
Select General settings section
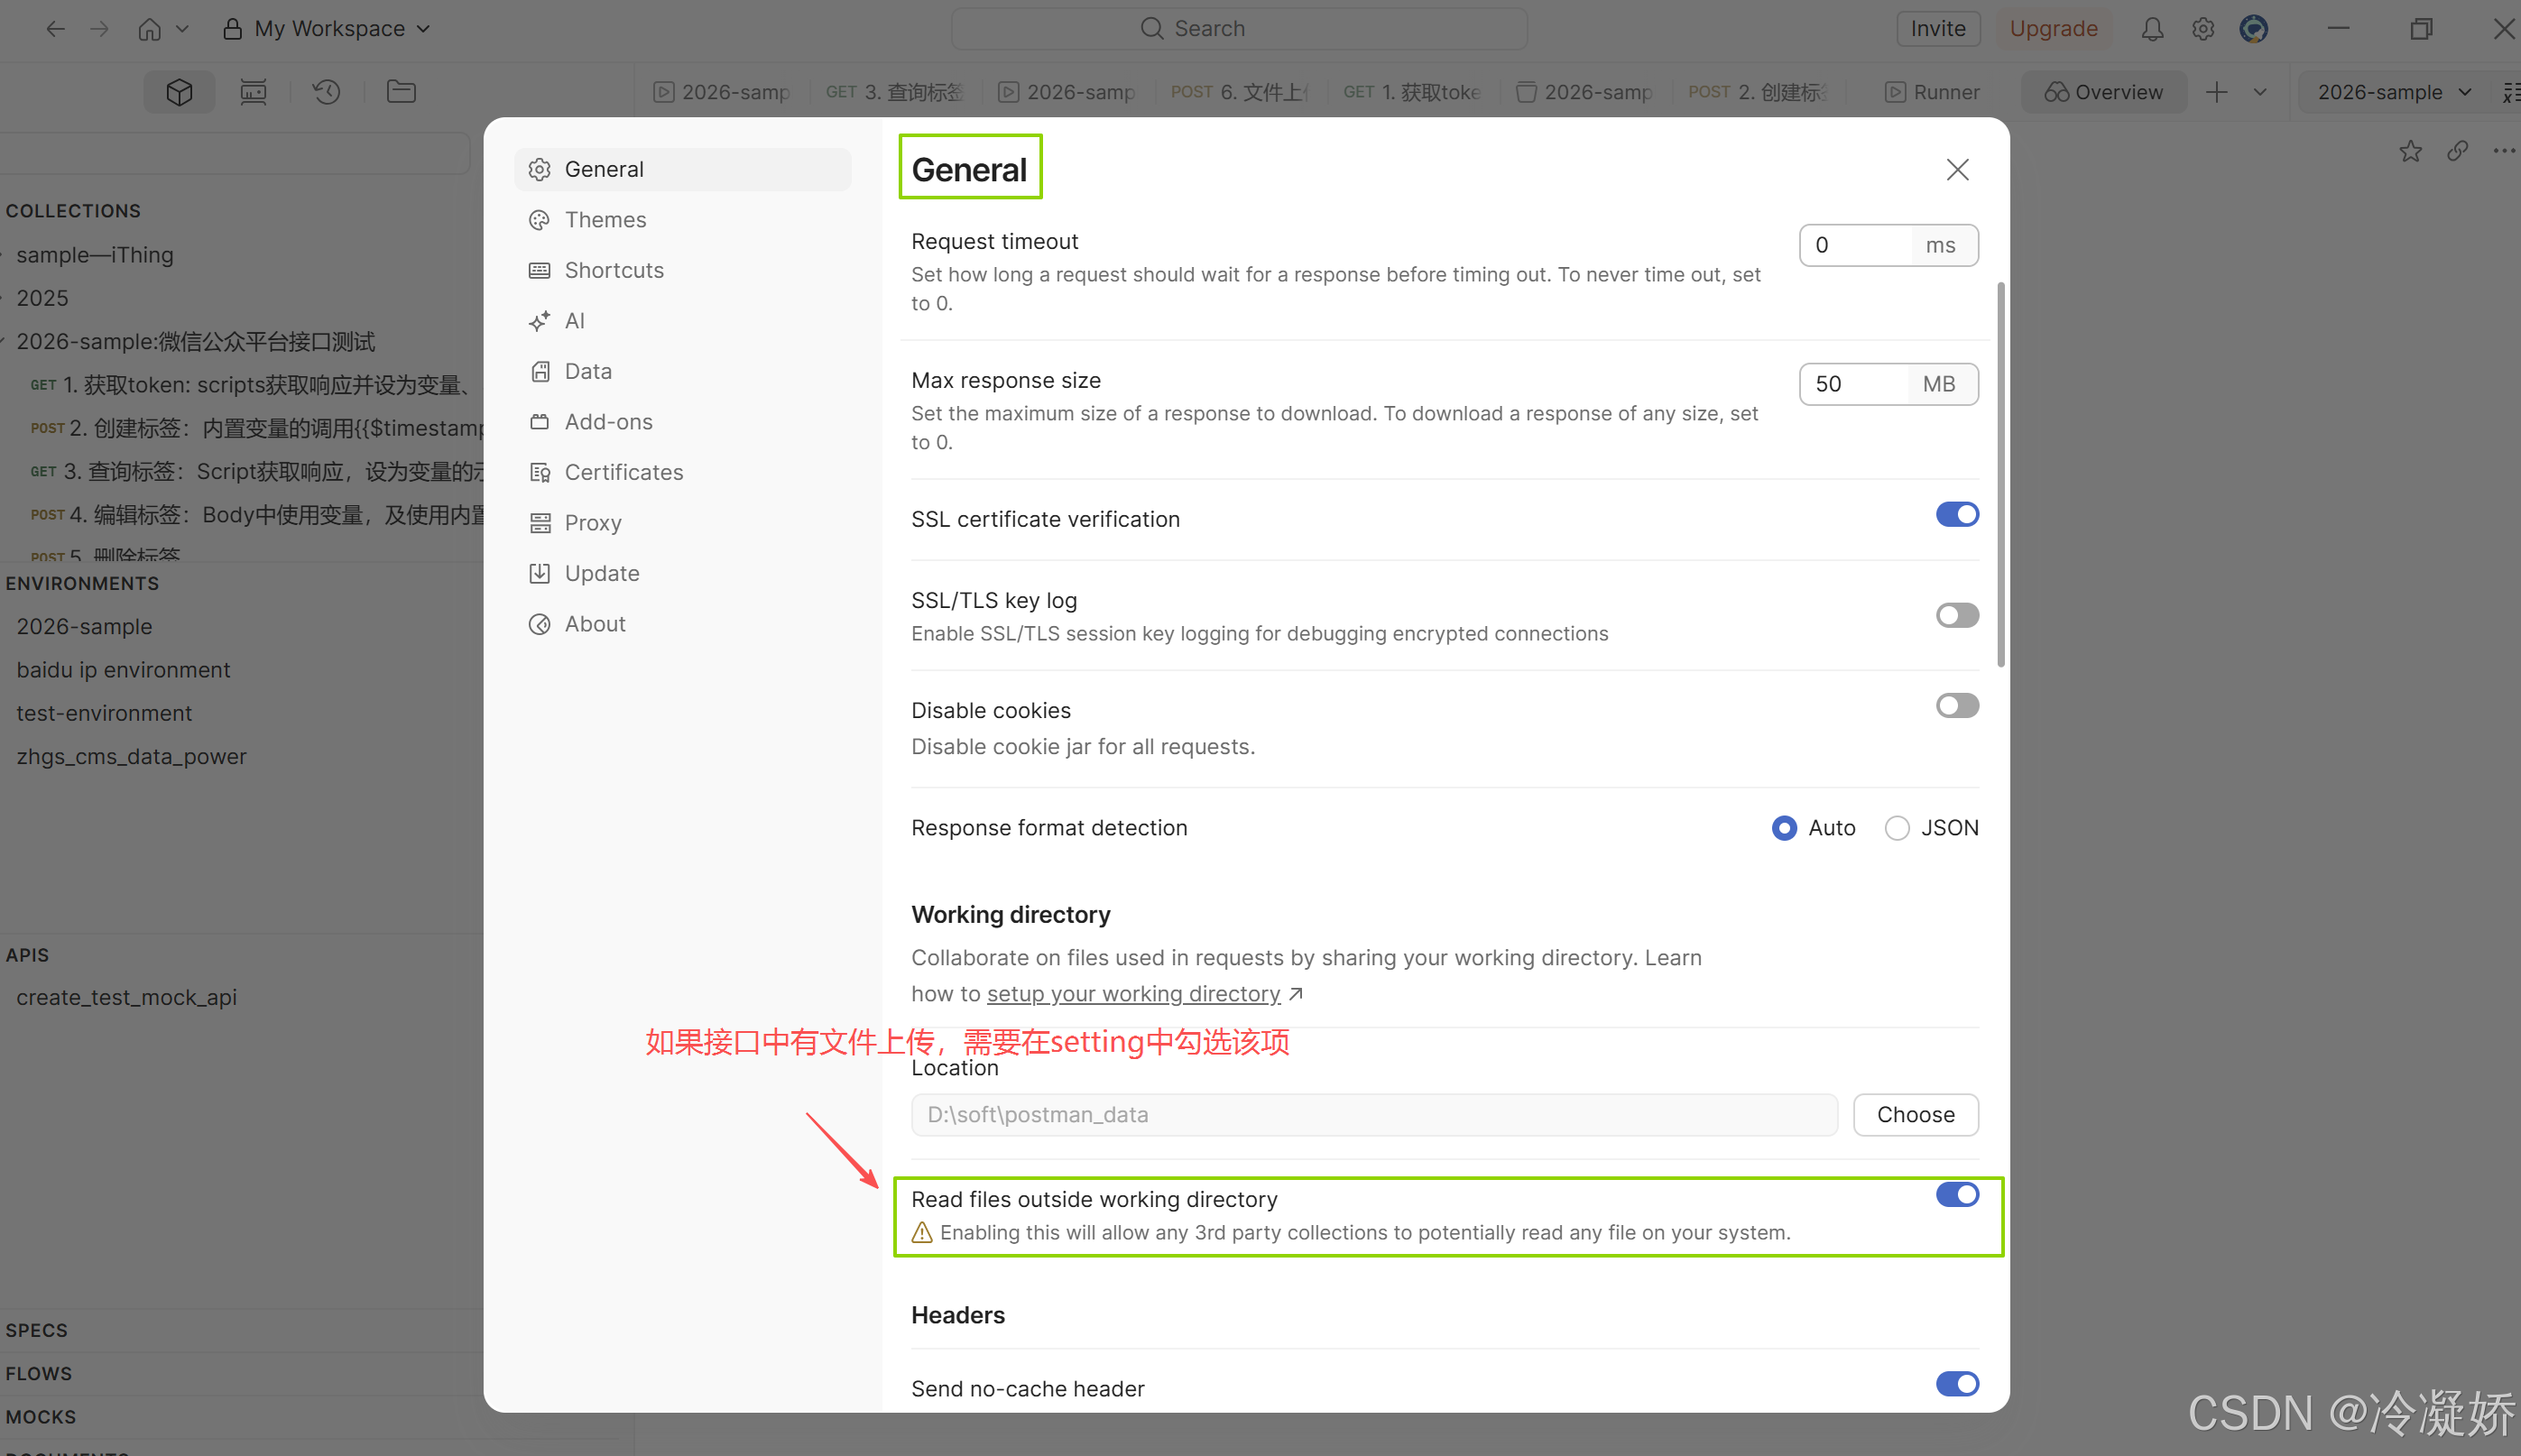click(683, 170)
